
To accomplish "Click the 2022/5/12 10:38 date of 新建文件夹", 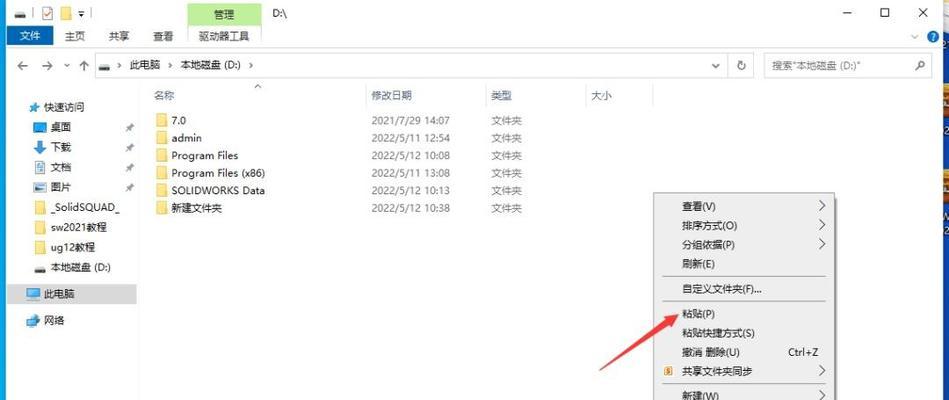I will coord(410,208).
